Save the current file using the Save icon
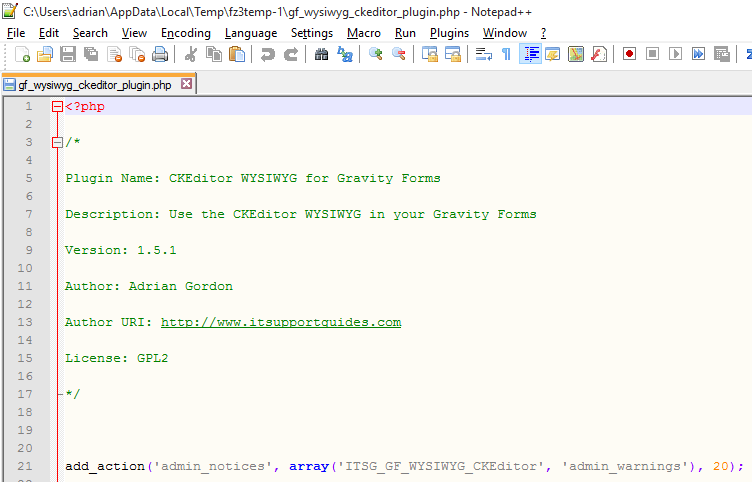752x482 pixels. point(68,54)
